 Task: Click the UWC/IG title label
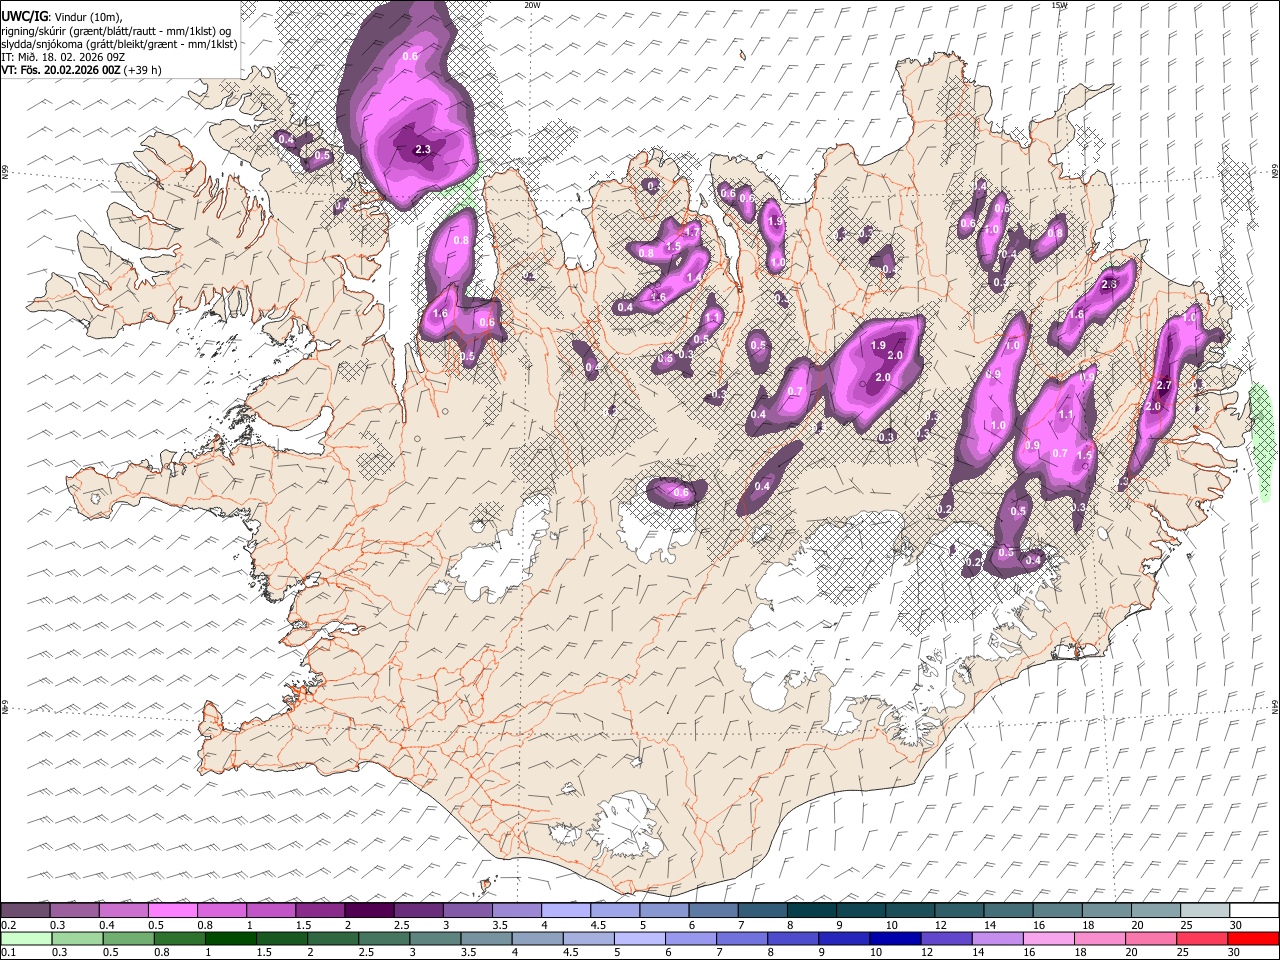(24, 17)
